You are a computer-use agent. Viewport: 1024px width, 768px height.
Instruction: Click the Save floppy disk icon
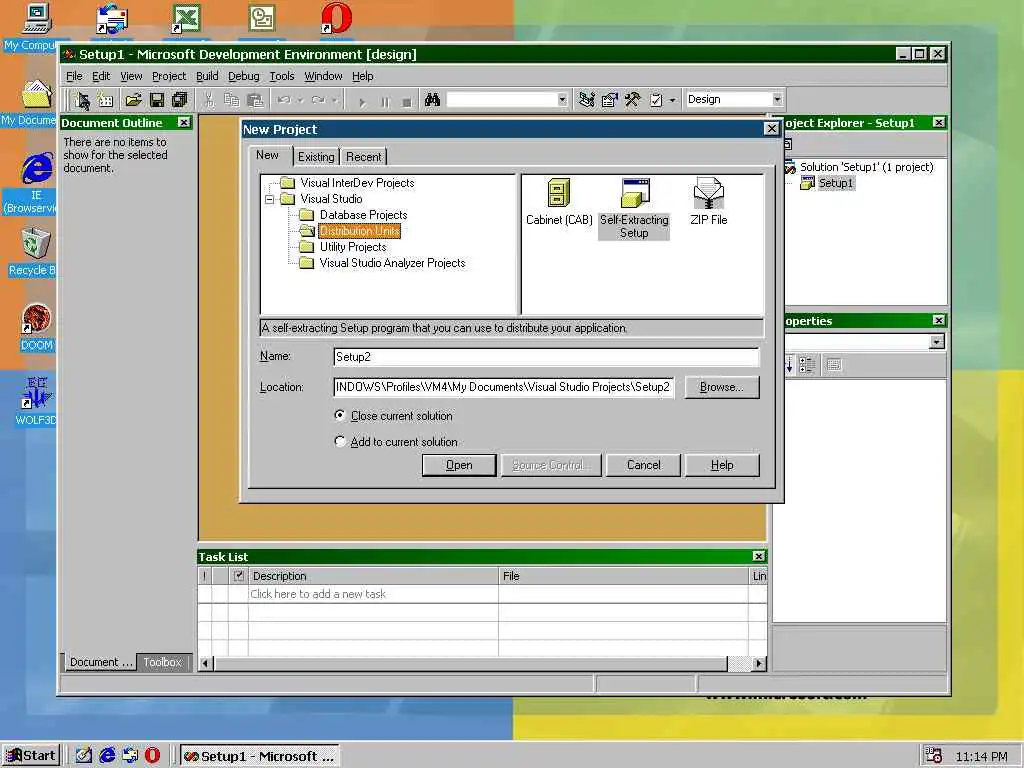(157, 100)
